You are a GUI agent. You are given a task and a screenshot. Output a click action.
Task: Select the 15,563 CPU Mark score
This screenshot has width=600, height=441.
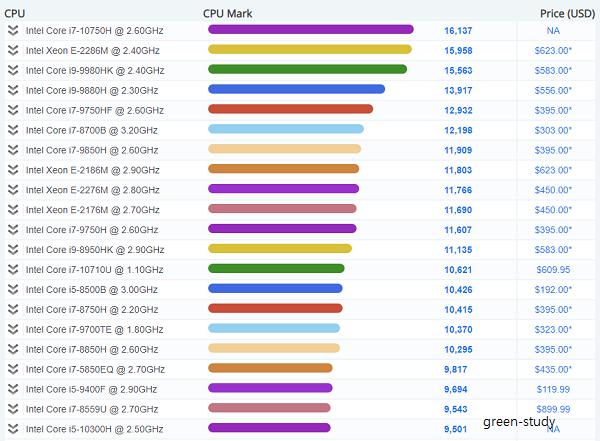coord(458,70)
